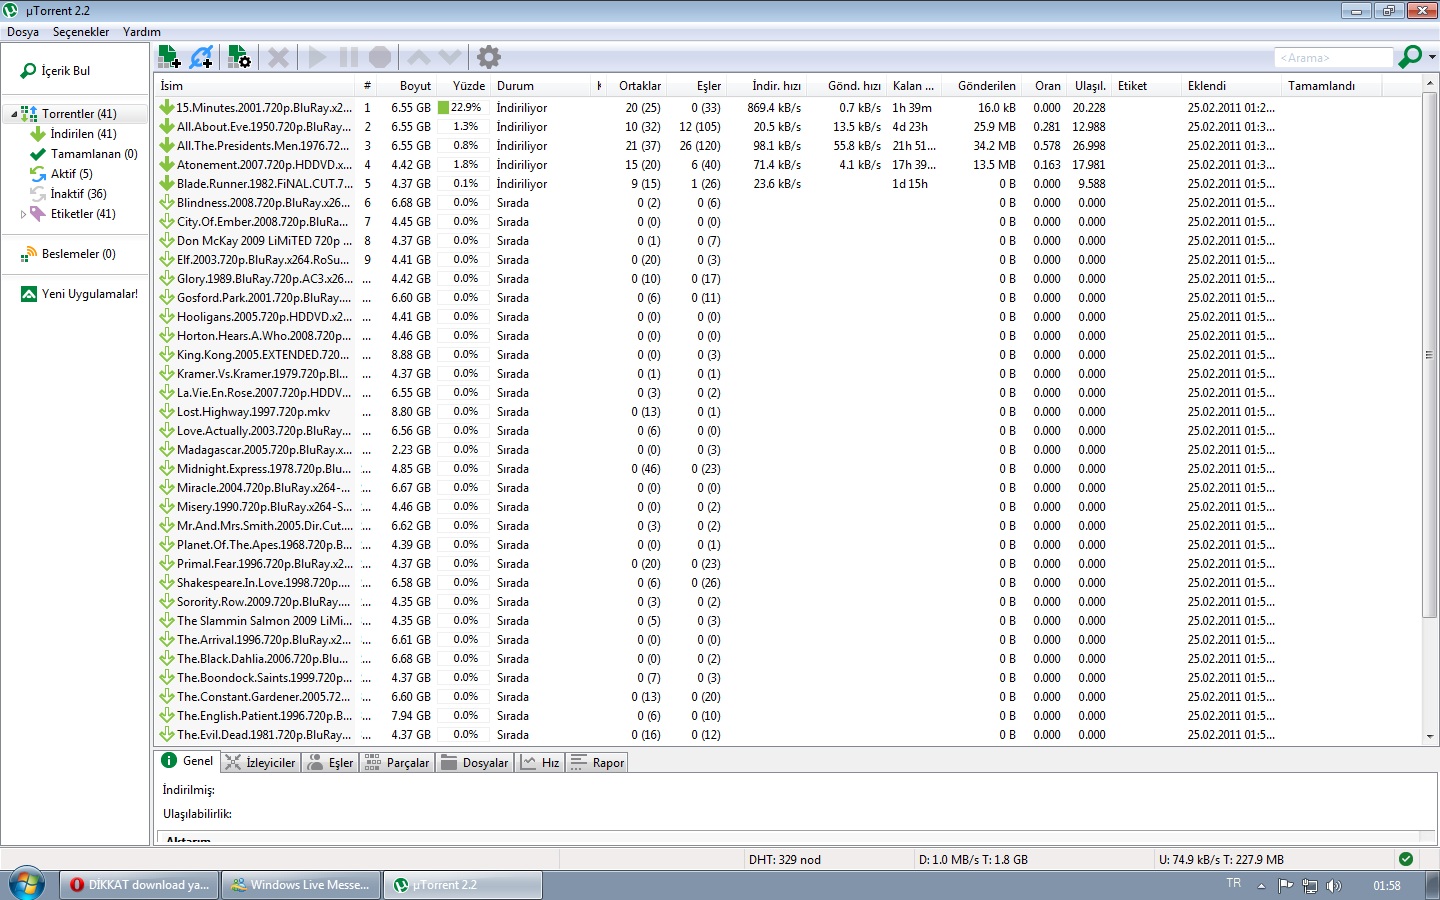Click the Start torrent play icon
1440x900 pixels.
(317, 57)
